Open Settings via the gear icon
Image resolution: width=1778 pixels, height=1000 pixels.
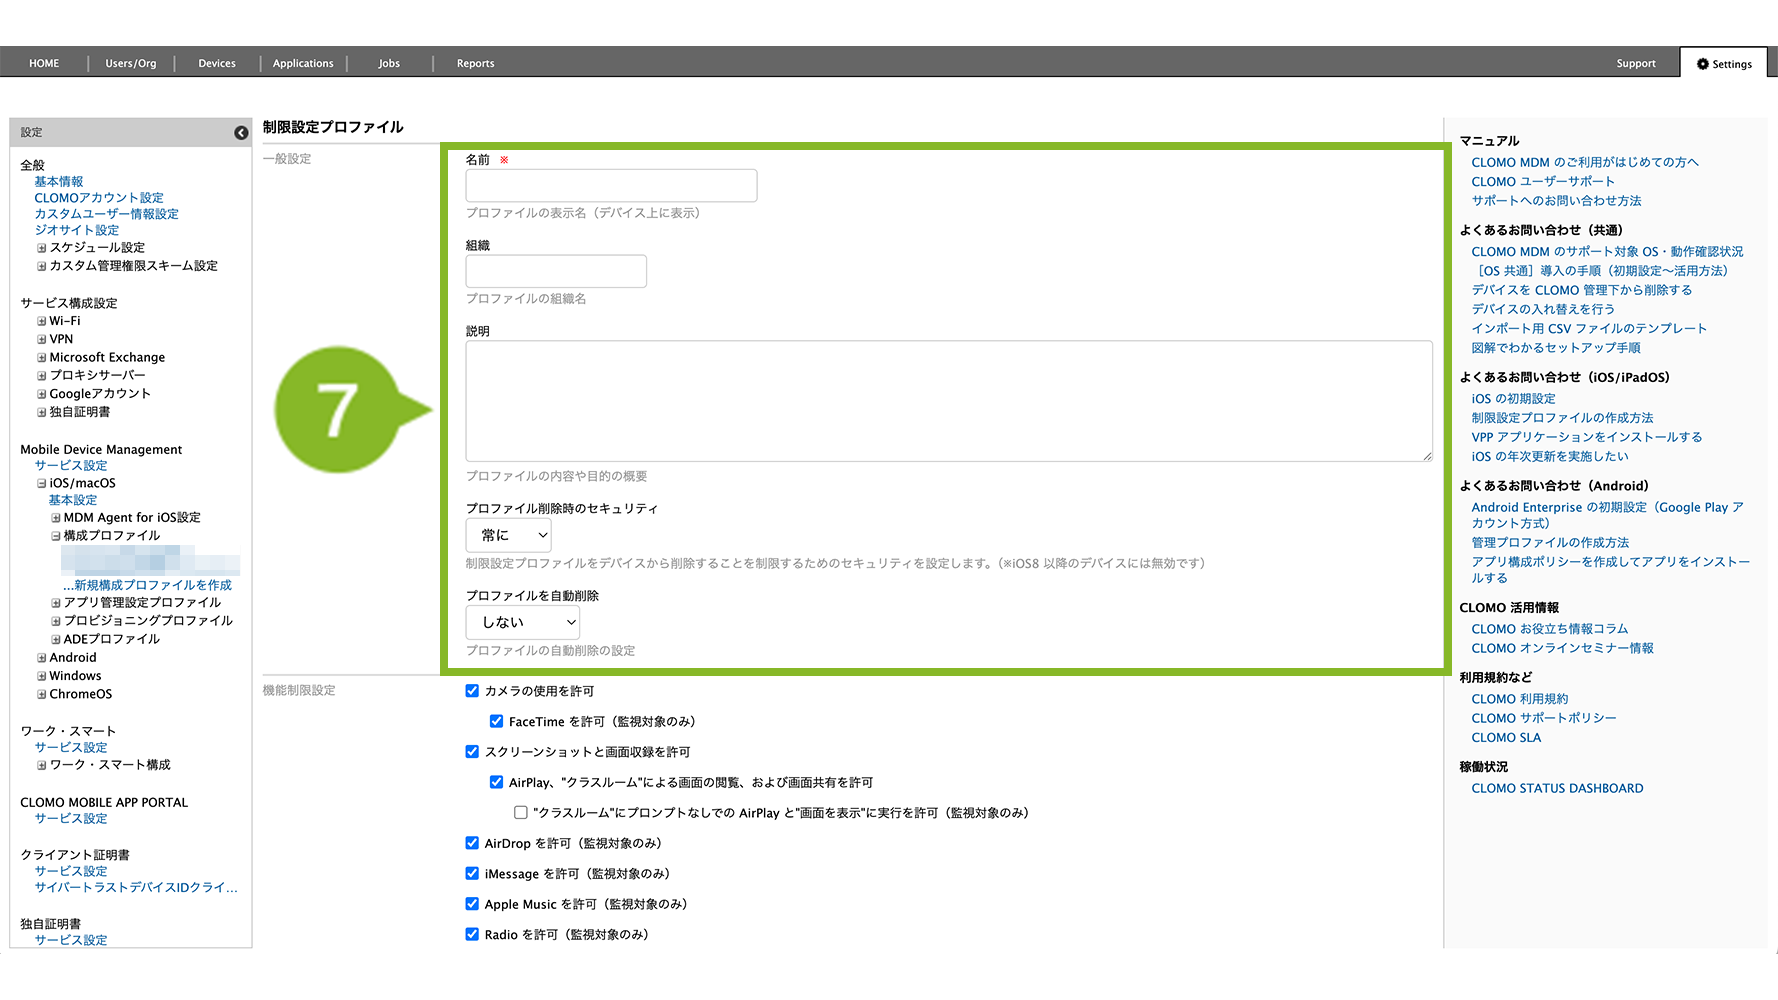1702,64
